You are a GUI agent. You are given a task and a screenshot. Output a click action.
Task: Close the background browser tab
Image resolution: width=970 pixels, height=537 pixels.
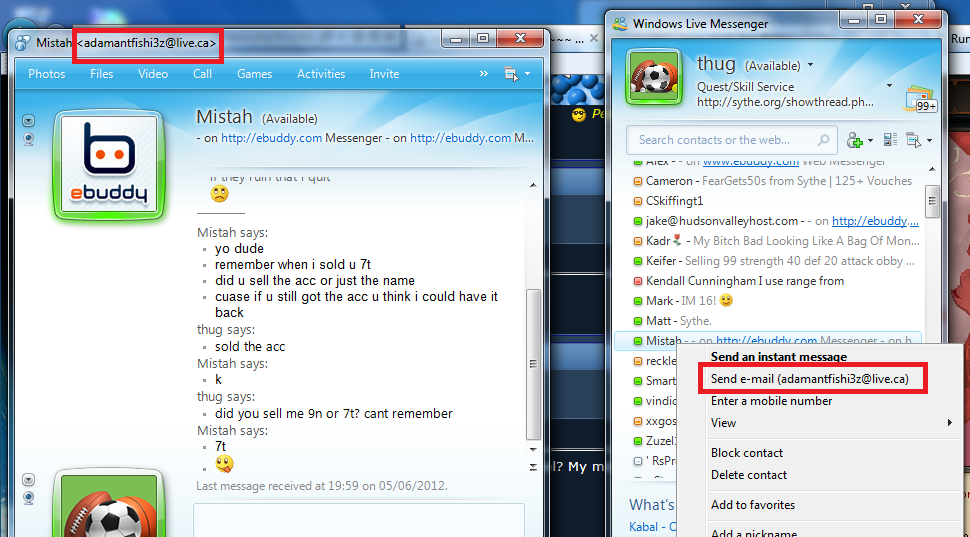tap(594, 38)
